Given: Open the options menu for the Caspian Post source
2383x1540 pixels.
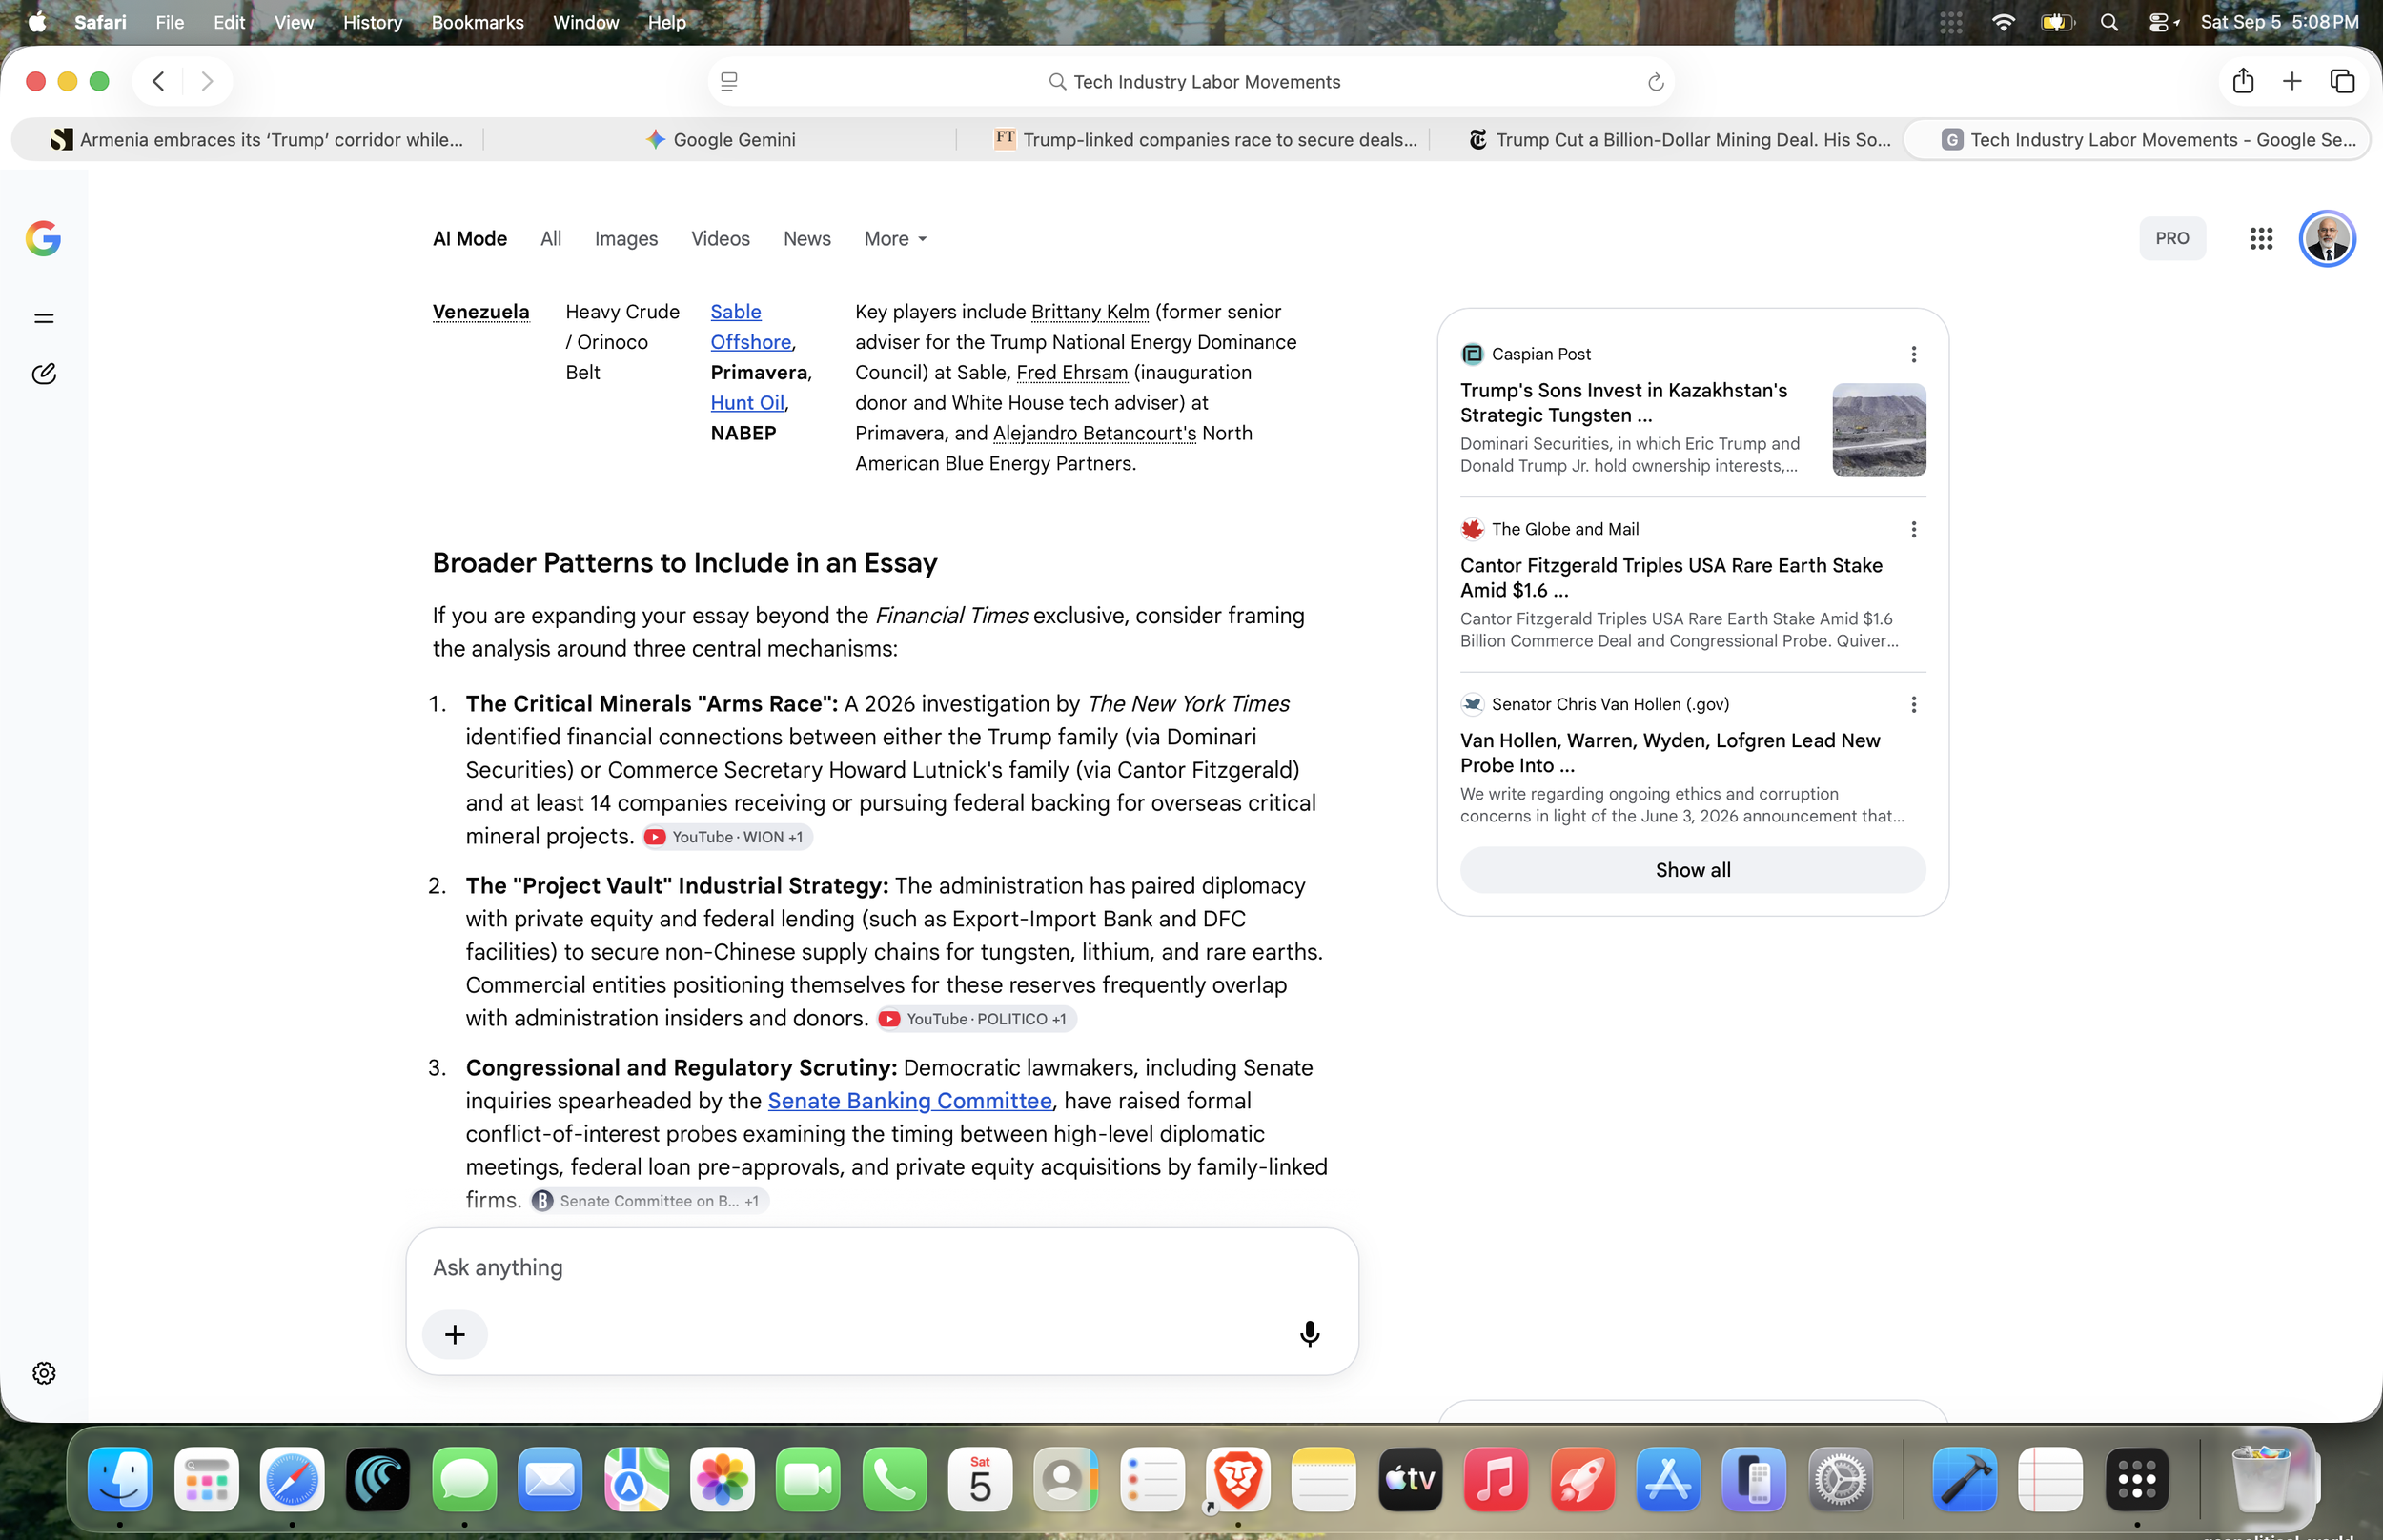Looking at the screenshot, I should coord(1913,354).
